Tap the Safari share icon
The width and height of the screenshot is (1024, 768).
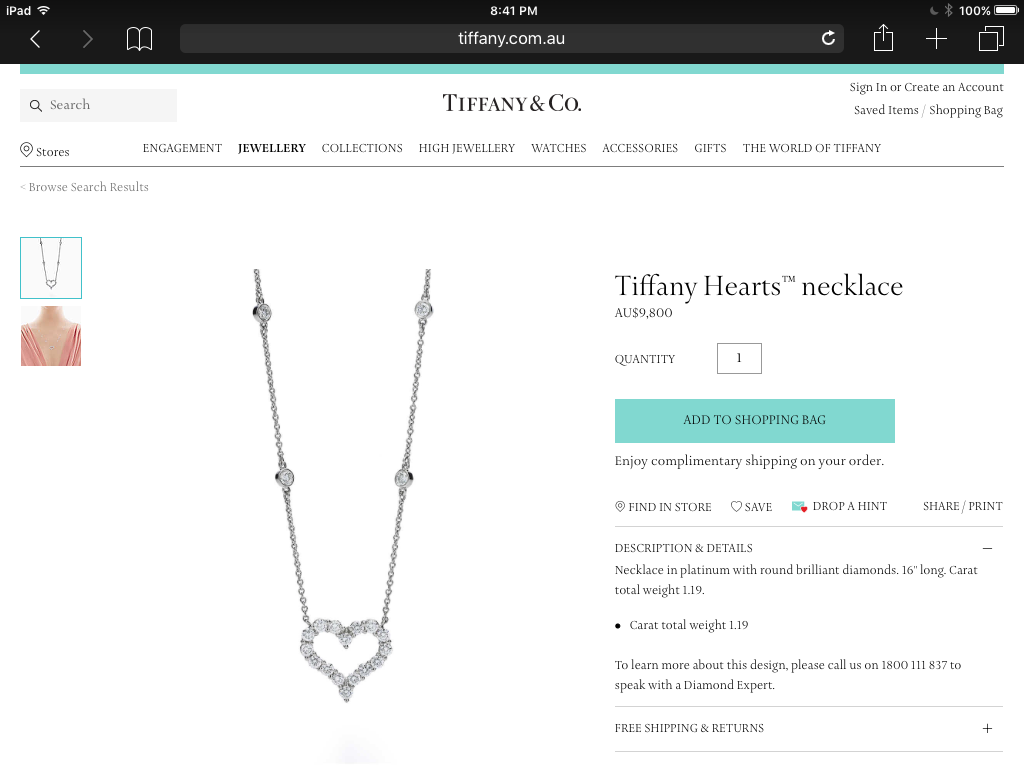[883, 38]
